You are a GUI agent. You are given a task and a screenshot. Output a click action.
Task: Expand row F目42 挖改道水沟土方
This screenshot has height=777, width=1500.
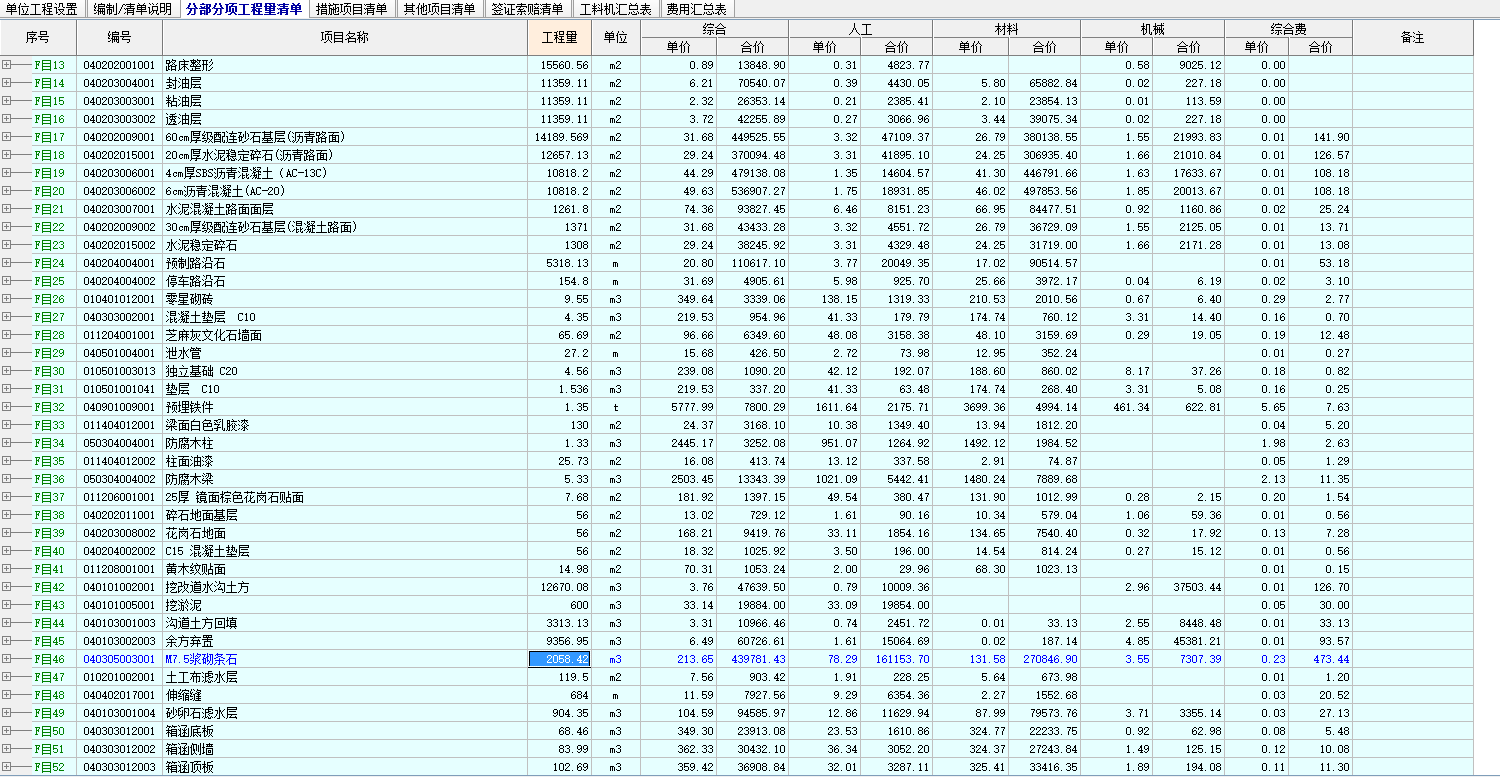tap(6, 587)
